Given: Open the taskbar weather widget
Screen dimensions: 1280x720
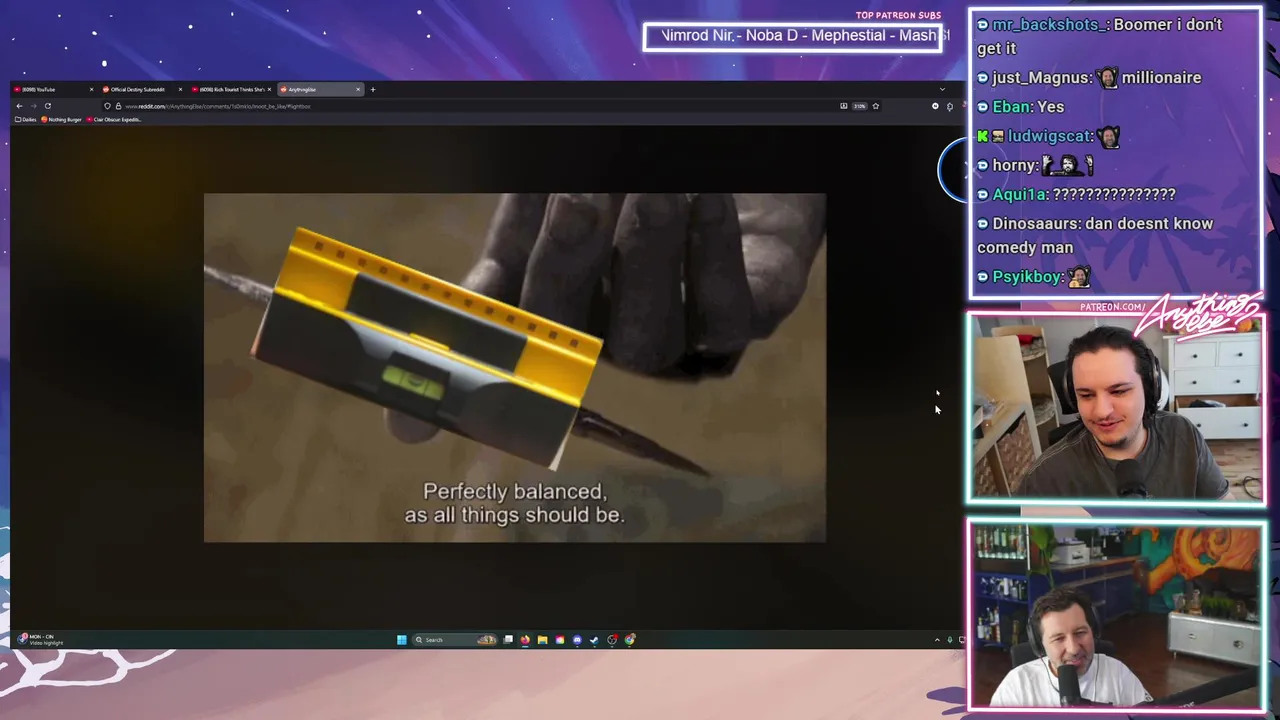Looking at the screenshot, I should point(40,639).
